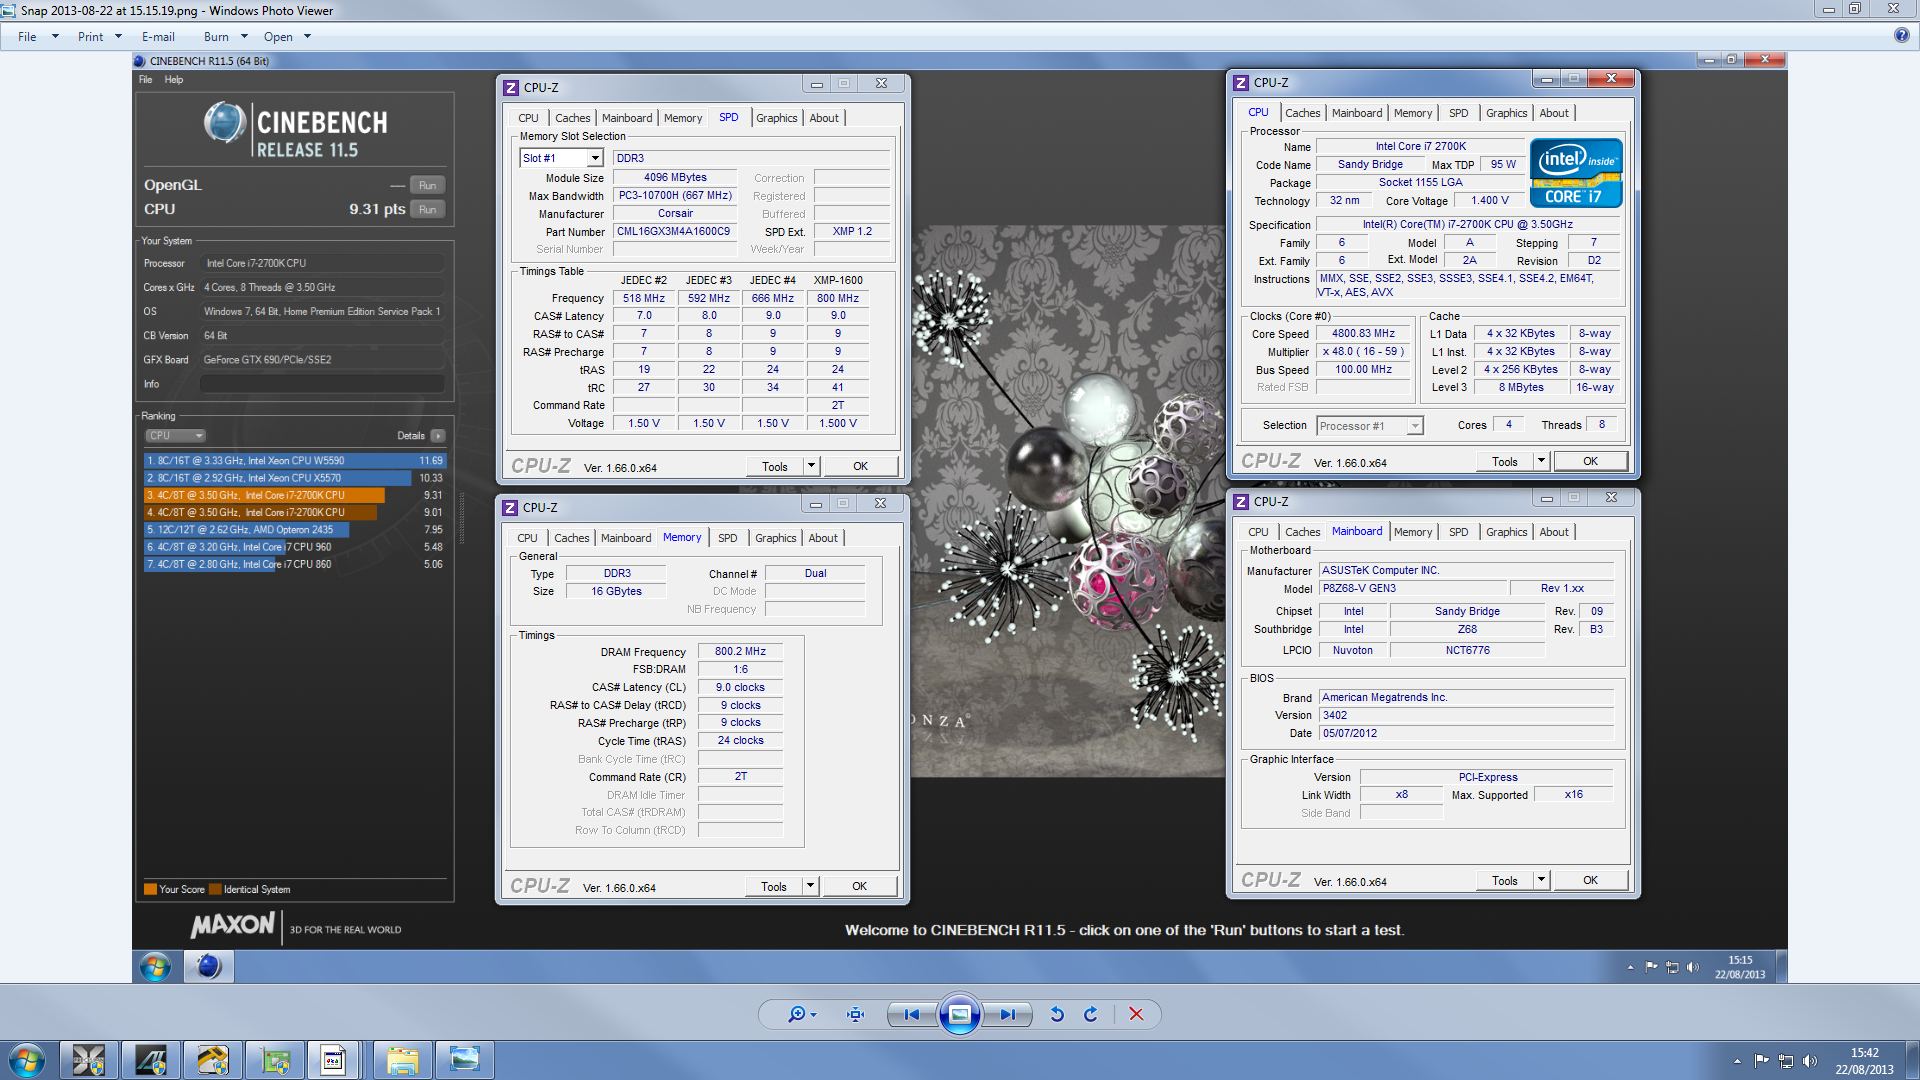
Task: Click the Cinebench taskbar icon in screenshot
Action: click(x=208, y=966)
